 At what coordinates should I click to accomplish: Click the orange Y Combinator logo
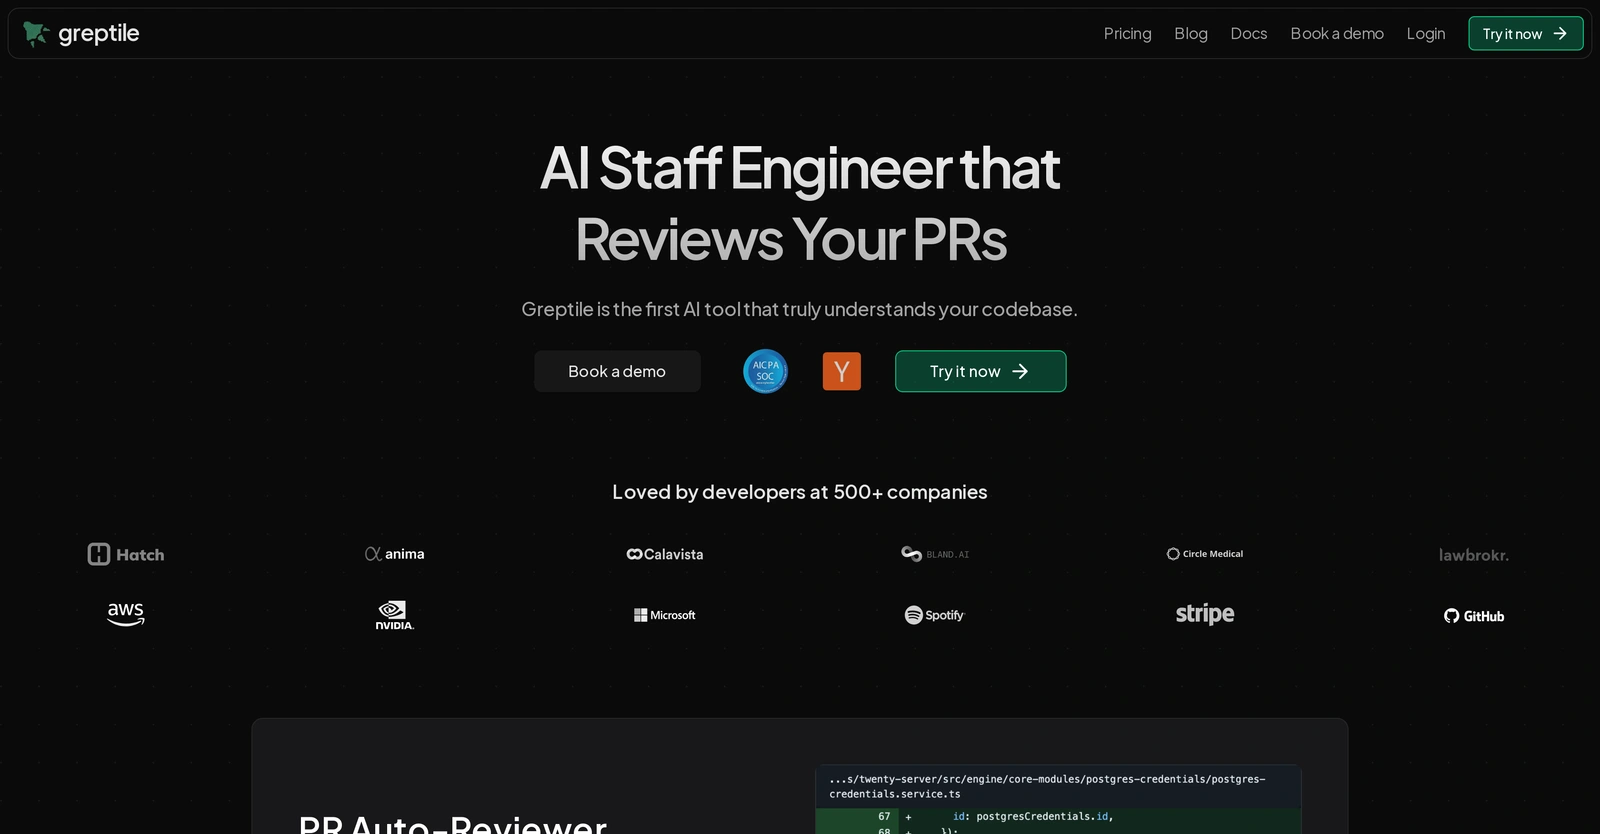coord(842,371)
